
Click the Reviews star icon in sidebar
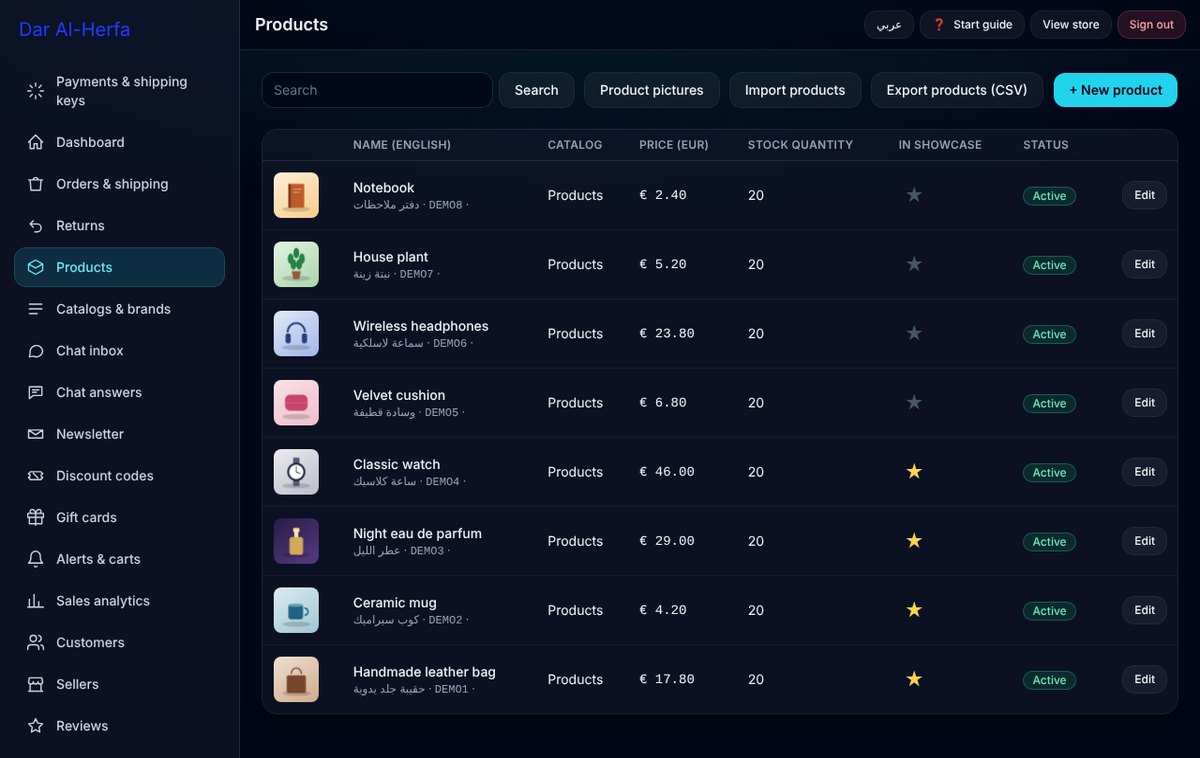(36, 726)
